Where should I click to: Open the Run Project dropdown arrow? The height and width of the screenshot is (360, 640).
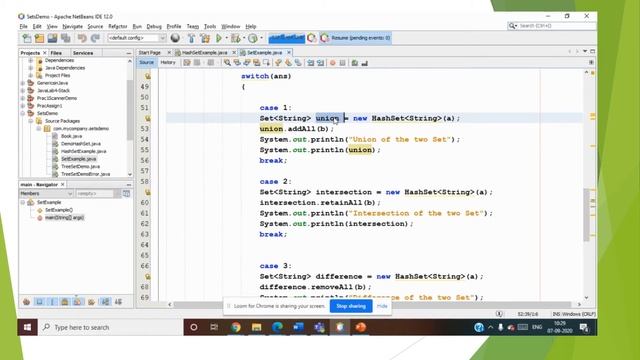pos(226,38)
